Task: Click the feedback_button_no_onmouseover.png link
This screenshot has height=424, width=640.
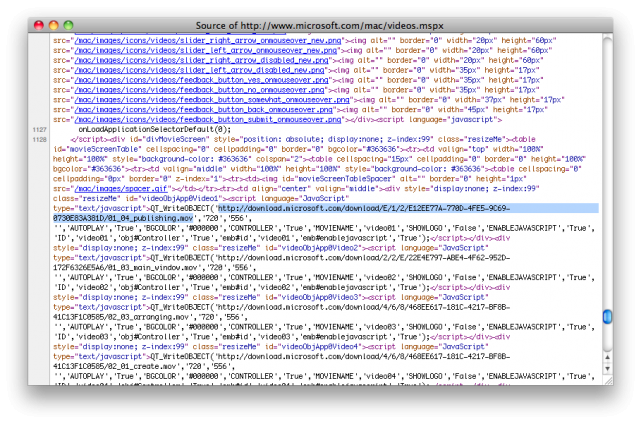Action: pos(199,90)
